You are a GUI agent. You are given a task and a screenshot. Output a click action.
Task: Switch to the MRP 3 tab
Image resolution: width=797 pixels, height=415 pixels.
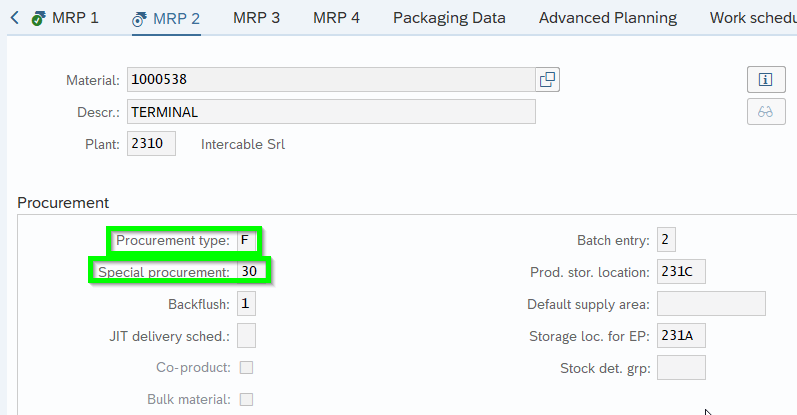pyautogui.click(x=256, y=18)
